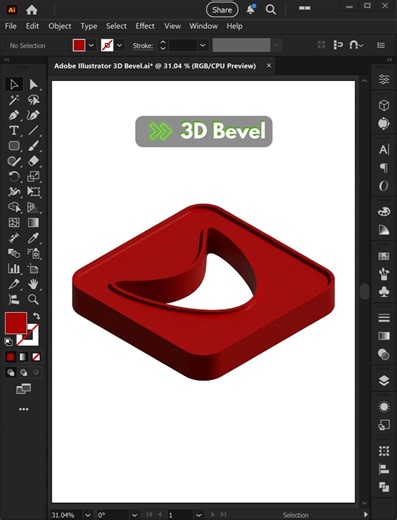This screenshot has width=397, height=520.
Task: Select the Gradient tool
Action: 33,222
